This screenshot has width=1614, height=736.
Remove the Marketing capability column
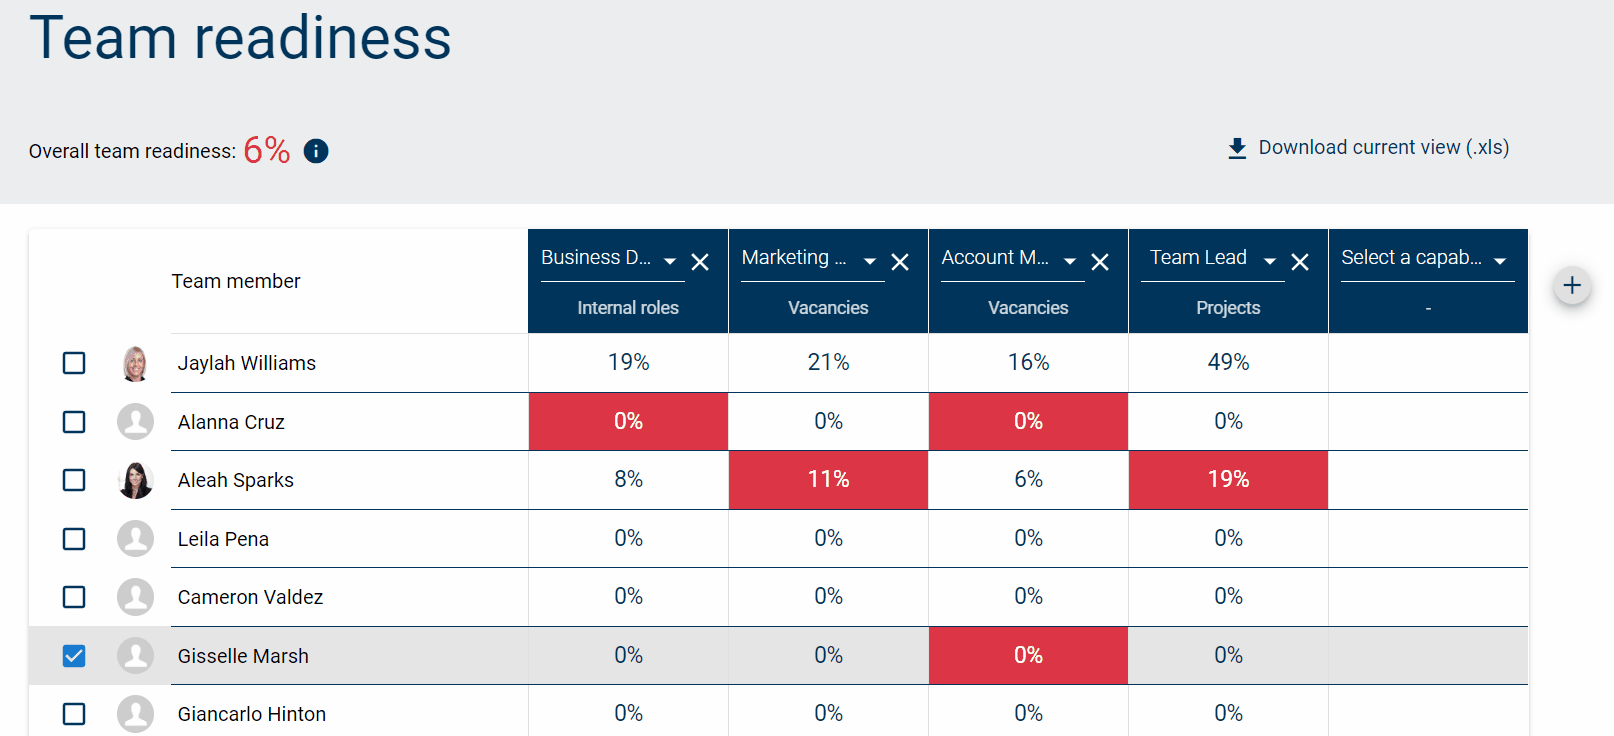coord(900,262)
